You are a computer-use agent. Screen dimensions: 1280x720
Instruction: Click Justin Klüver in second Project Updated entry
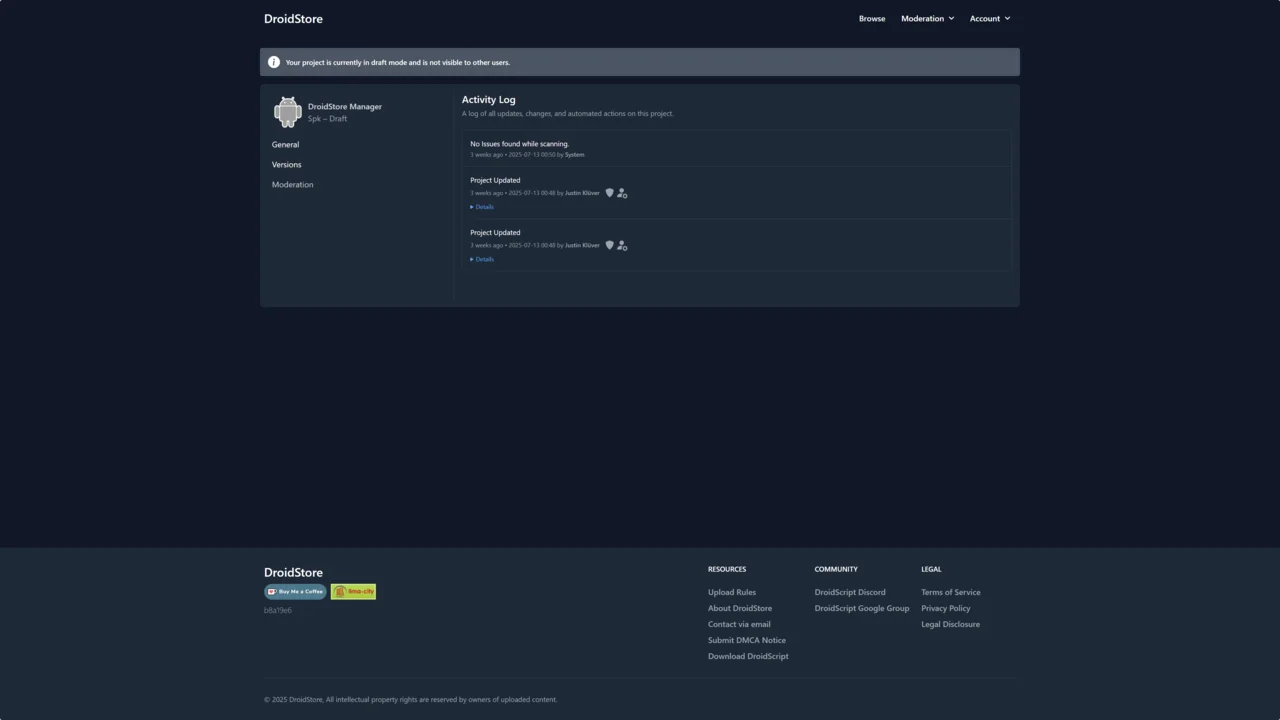(x=582, y=245)
